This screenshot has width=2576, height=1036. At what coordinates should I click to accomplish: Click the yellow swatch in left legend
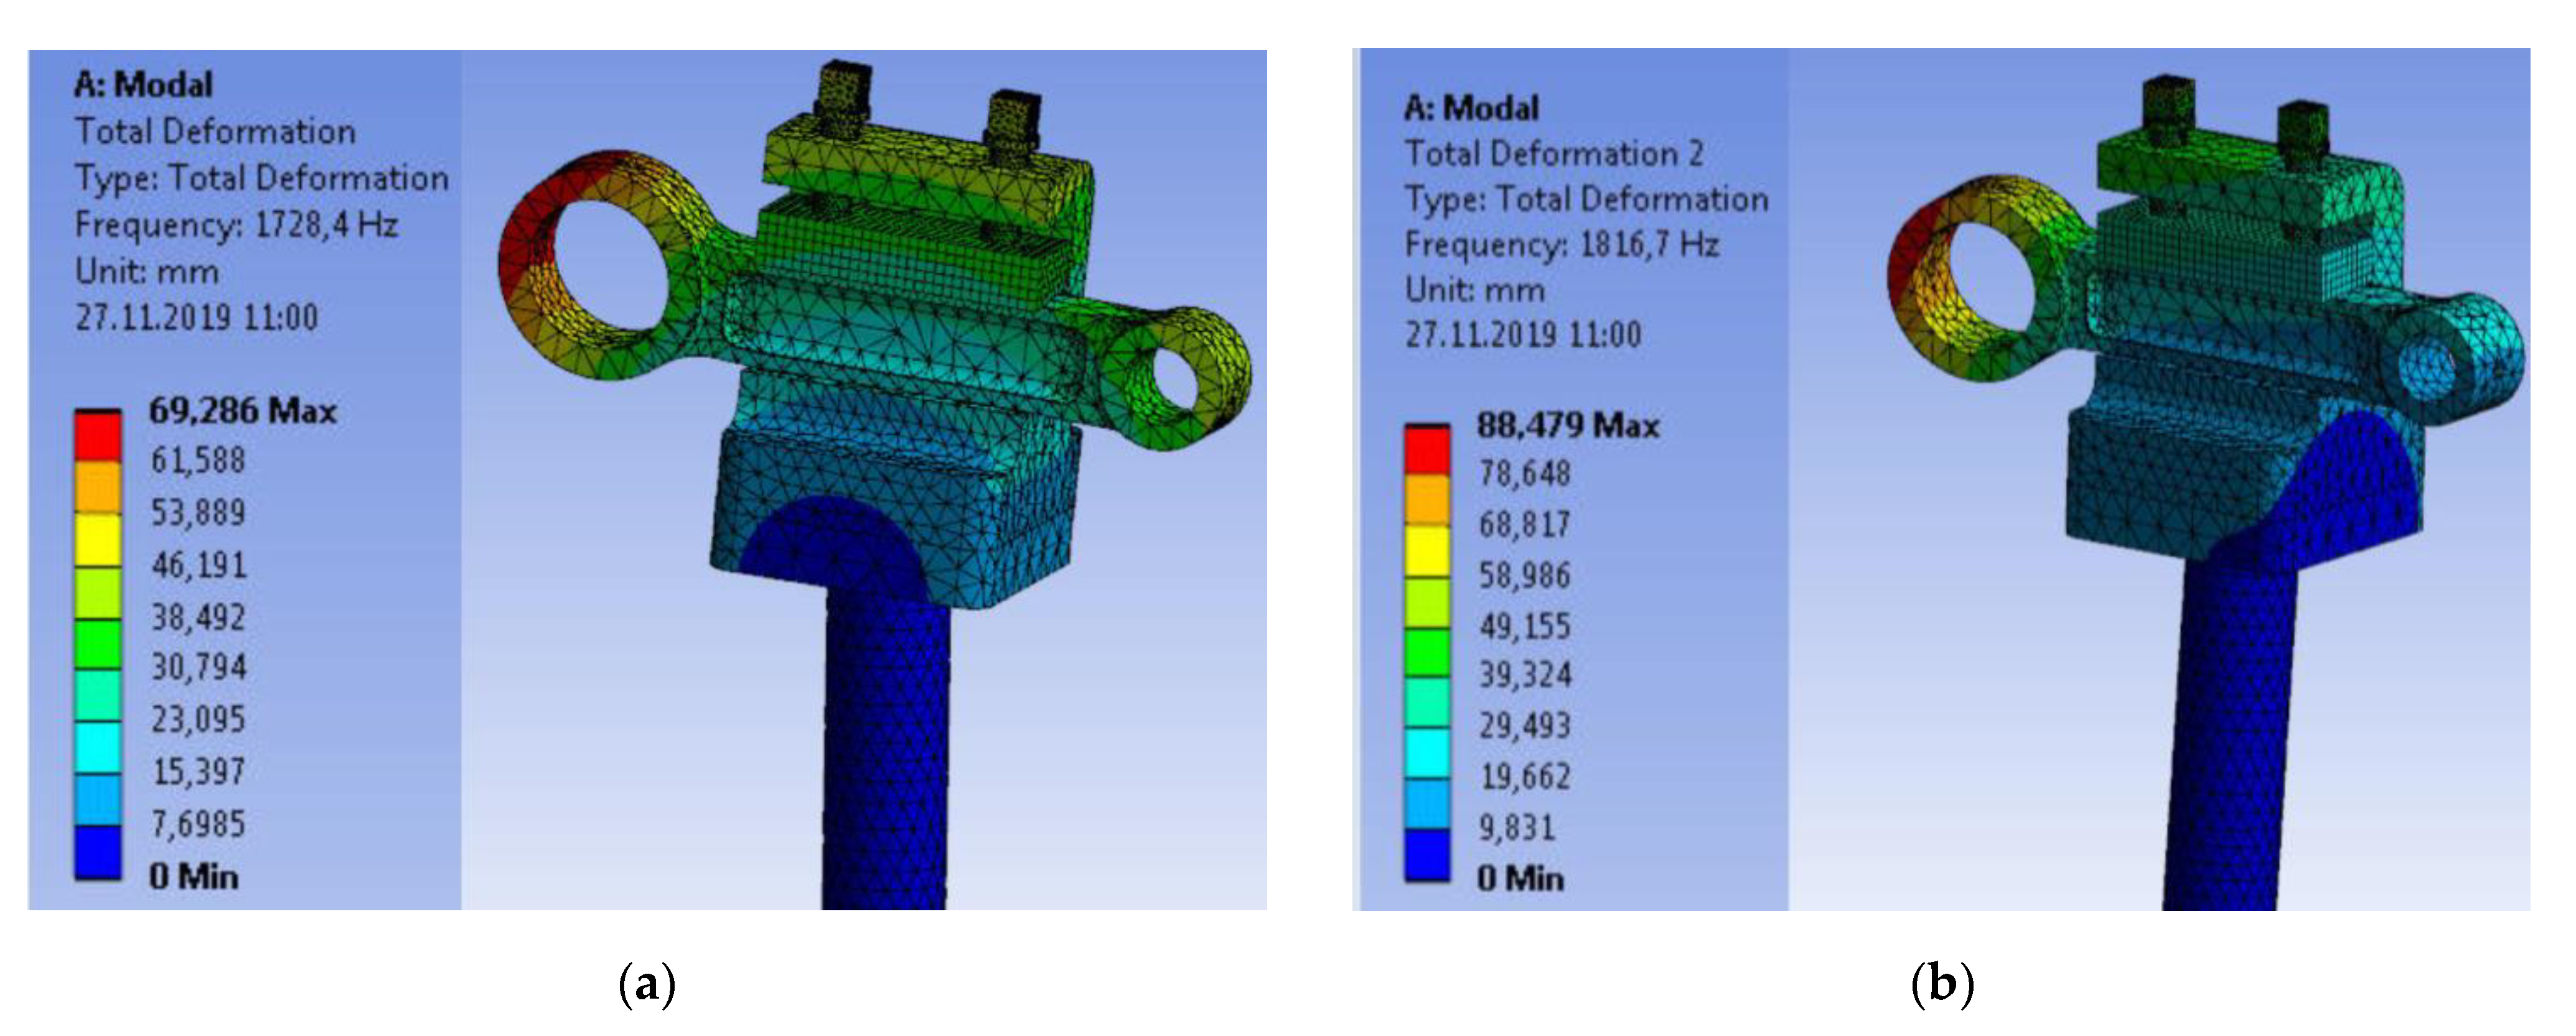tap(97, 541)
